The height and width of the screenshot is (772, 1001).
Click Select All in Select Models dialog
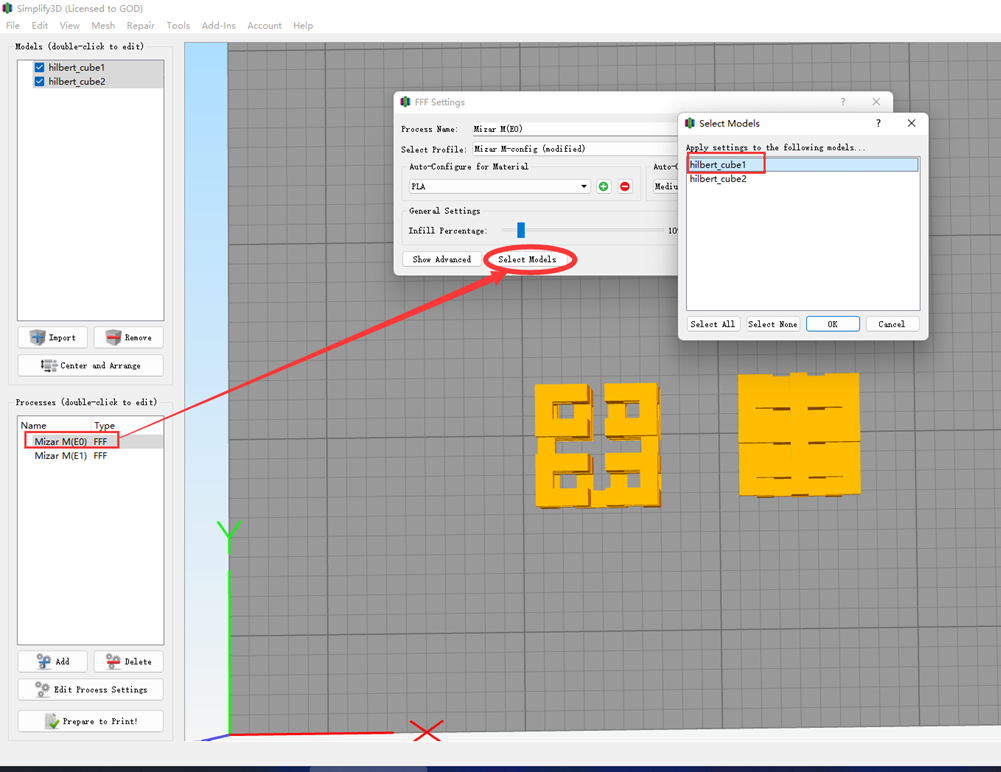(712, 324)
